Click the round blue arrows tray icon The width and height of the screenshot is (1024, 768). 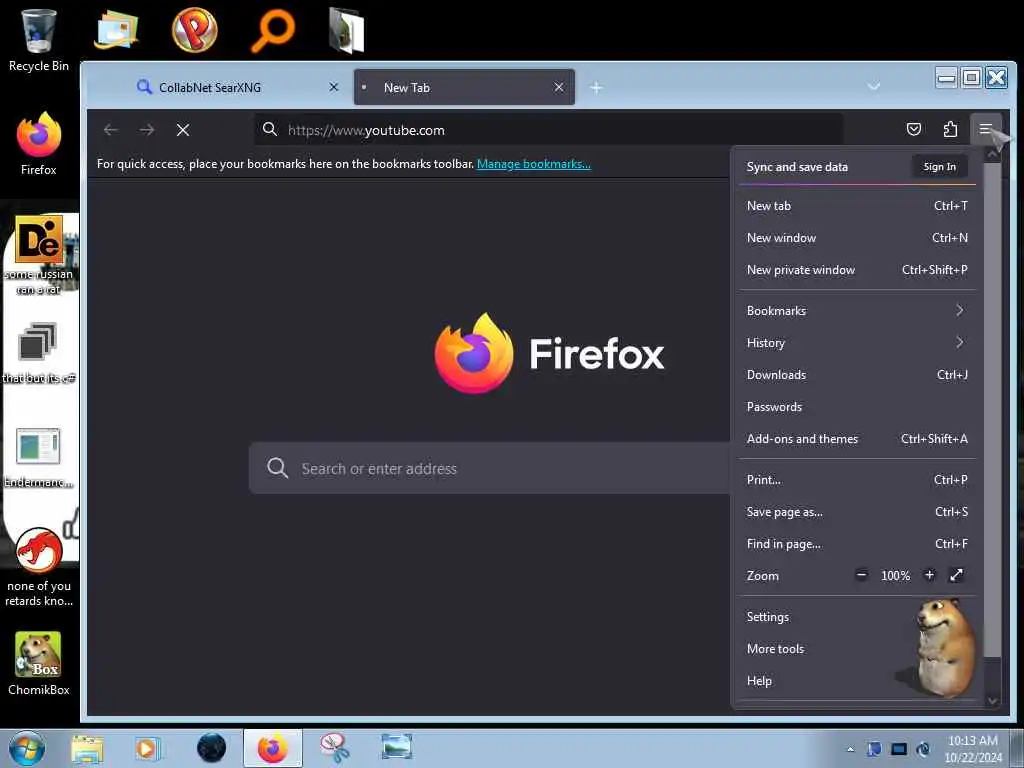click(x=923, y=749)
